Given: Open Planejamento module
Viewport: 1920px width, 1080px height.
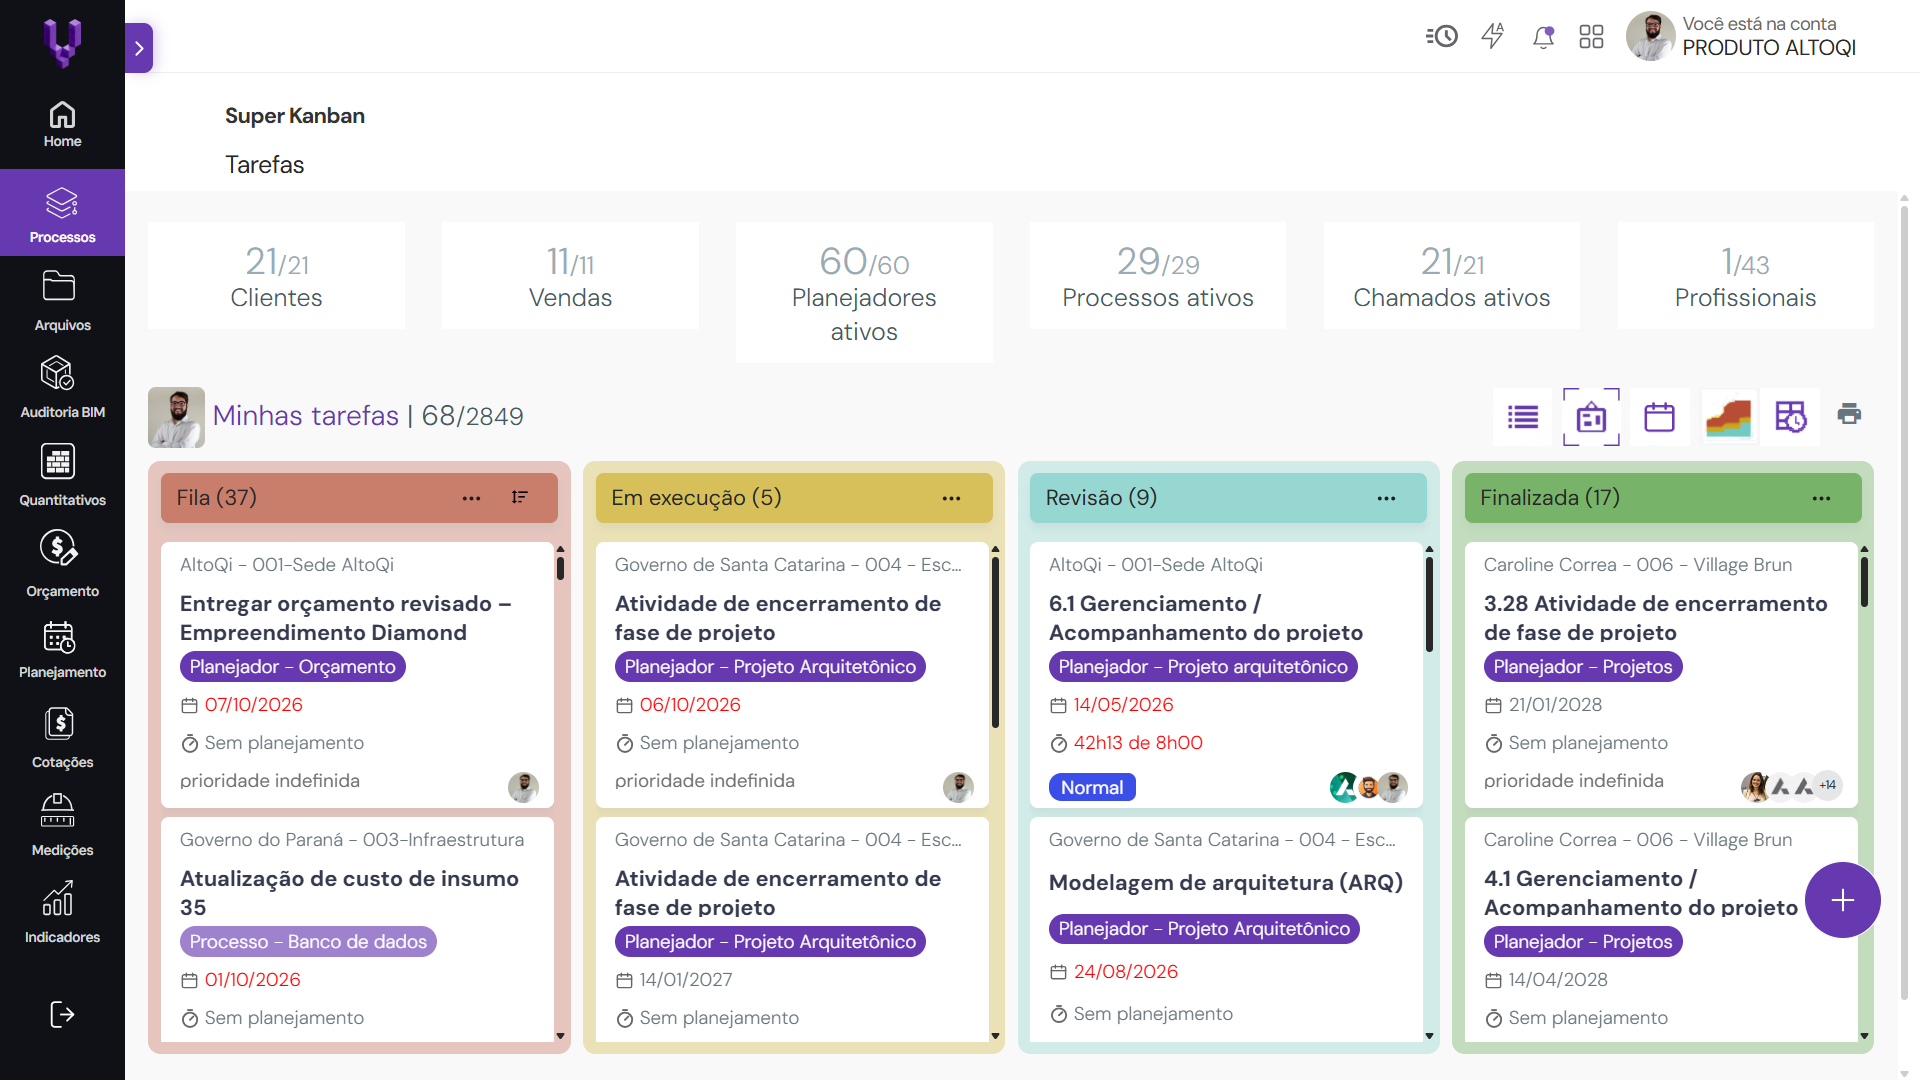Looking at the screenshot, I should pyautogui.click(x=62, y=650).
